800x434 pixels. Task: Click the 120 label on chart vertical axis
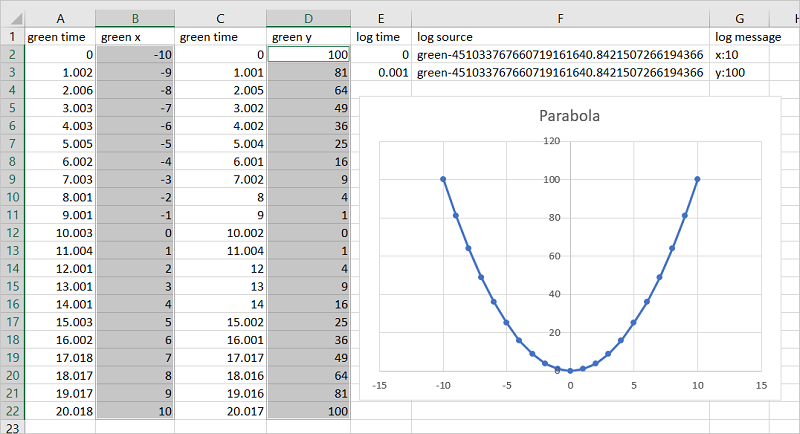click(549, 141)
